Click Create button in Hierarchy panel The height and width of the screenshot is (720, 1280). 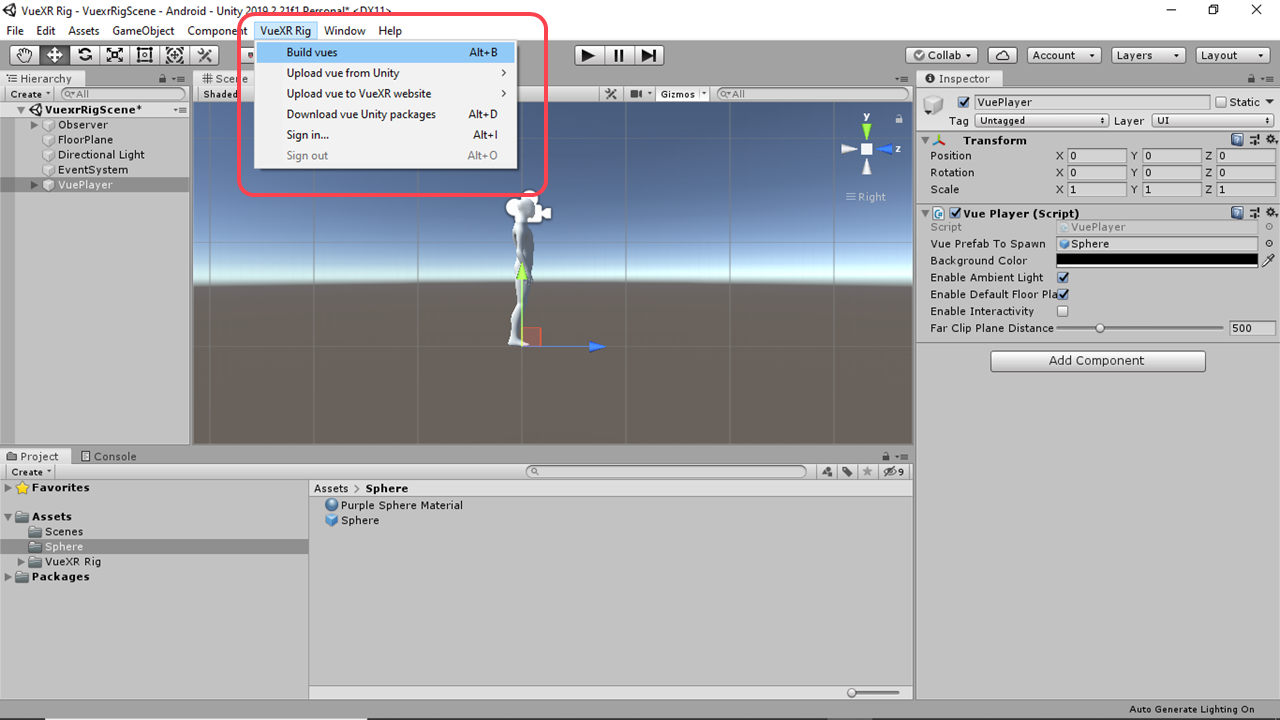pyautogui.click(x=30, y=94)
